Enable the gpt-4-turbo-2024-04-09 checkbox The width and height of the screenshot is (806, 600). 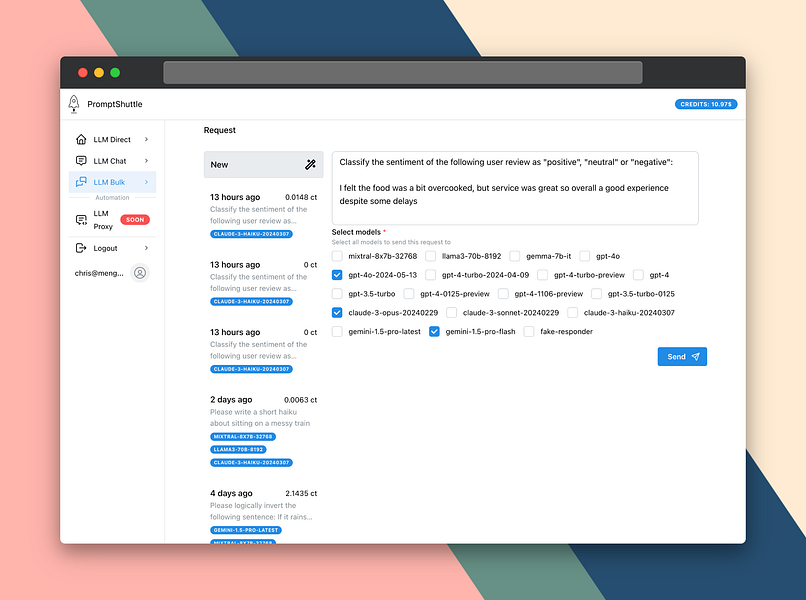point(431,275)
